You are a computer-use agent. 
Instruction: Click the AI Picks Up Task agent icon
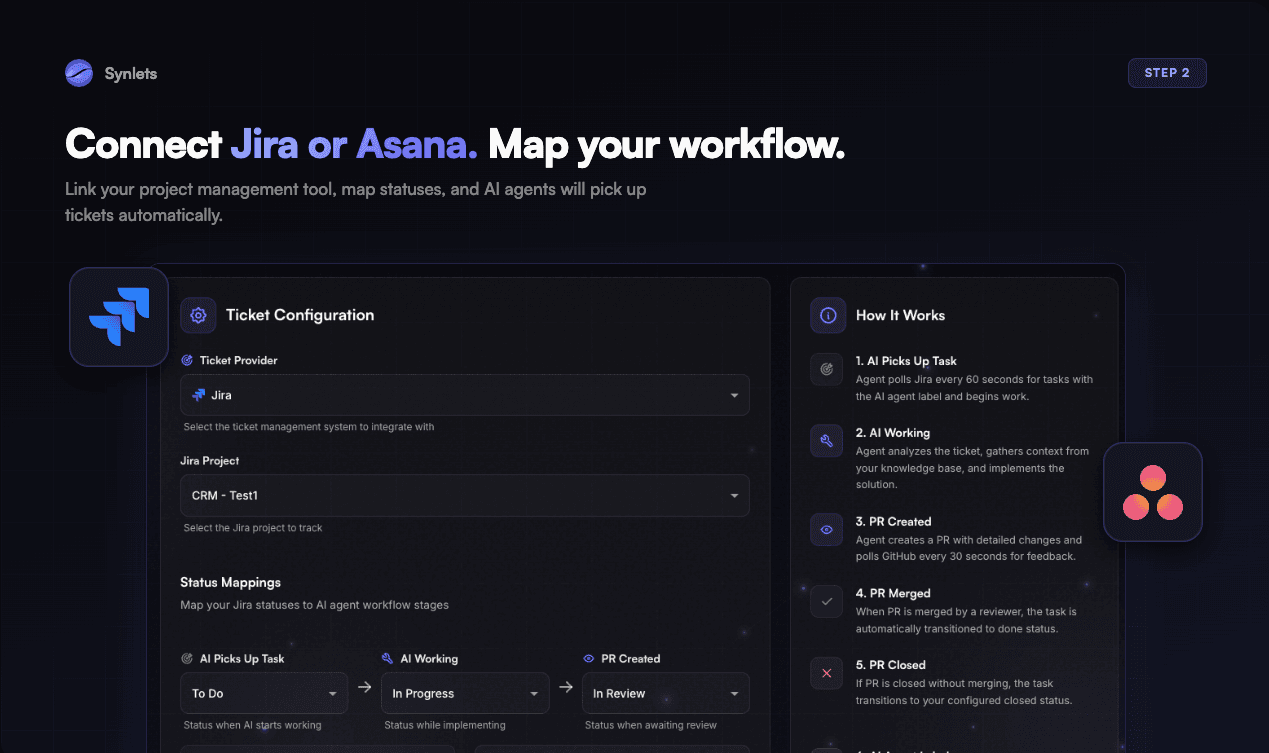coord(826,369)
